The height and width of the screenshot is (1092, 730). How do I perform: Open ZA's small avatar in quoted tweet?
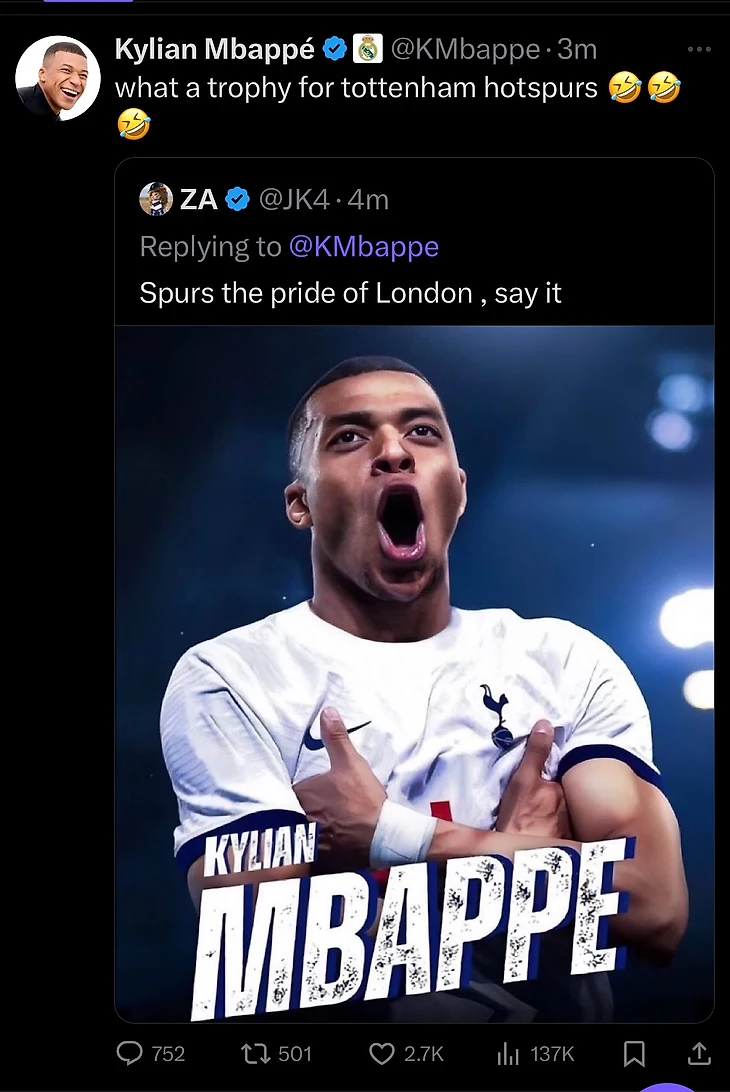point(156,199)
